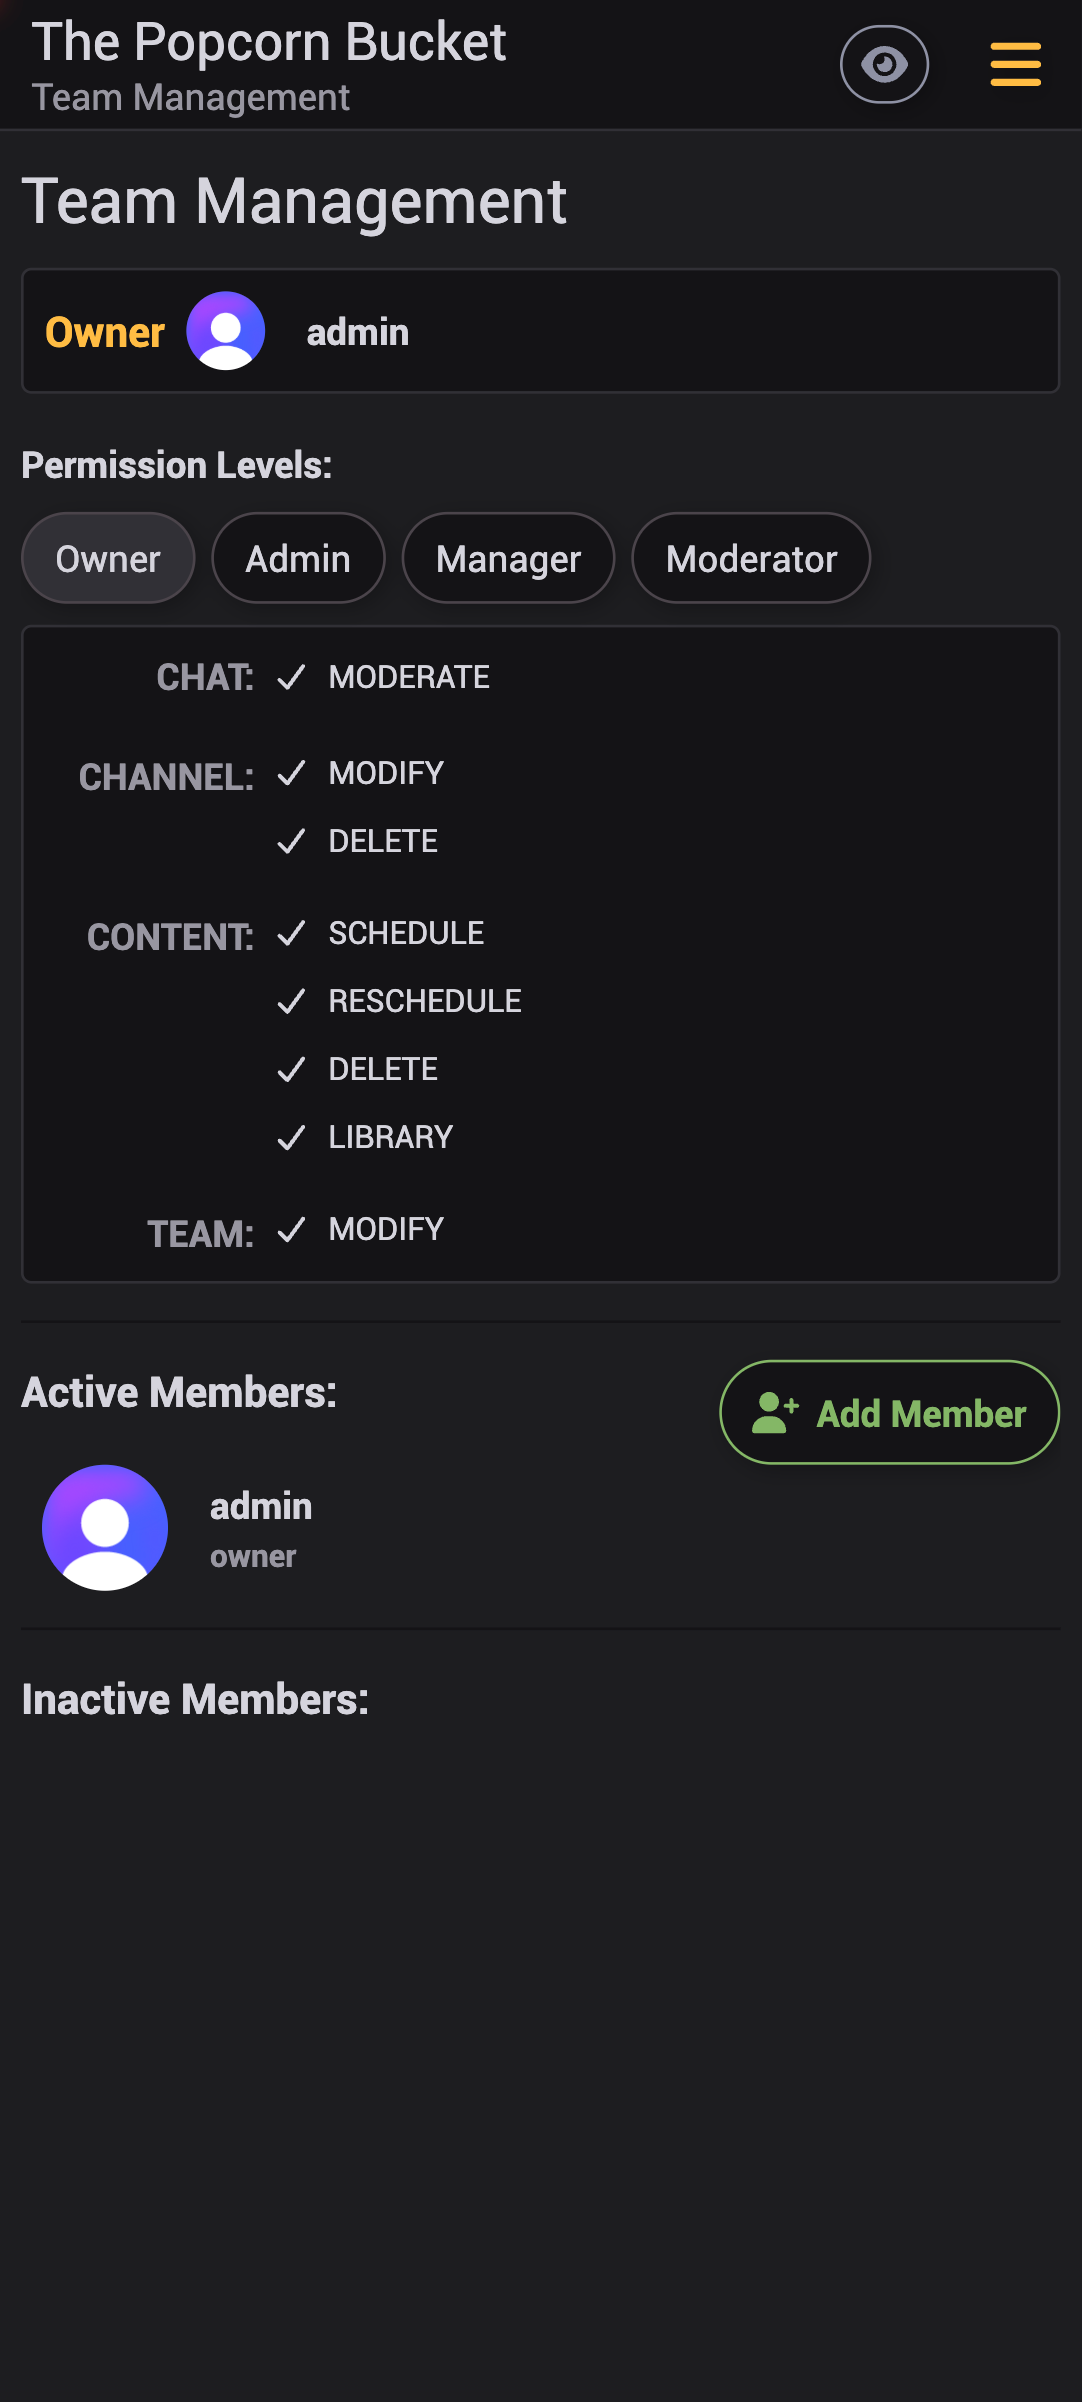Click the Channel Modify checkmark

point(291,774)
